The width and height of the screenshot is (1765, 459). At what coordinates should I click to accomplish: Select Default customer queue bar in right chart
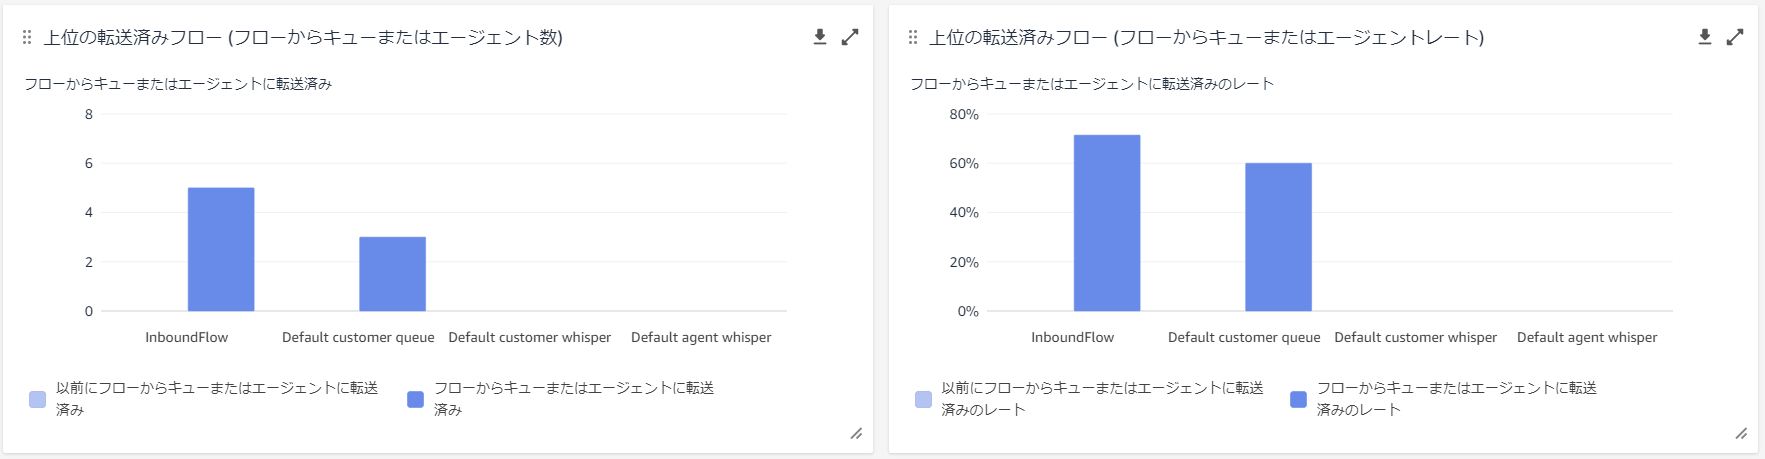(1278, 237)
